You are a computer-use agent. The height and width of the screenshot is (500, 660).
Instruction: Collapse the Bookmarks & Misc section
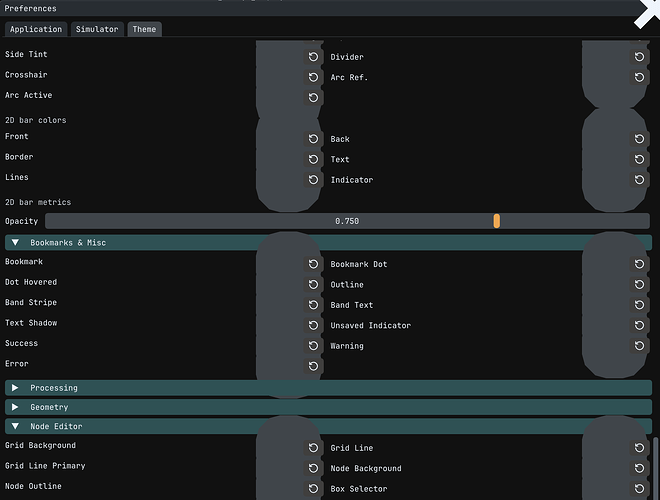(x=328, y=242)
